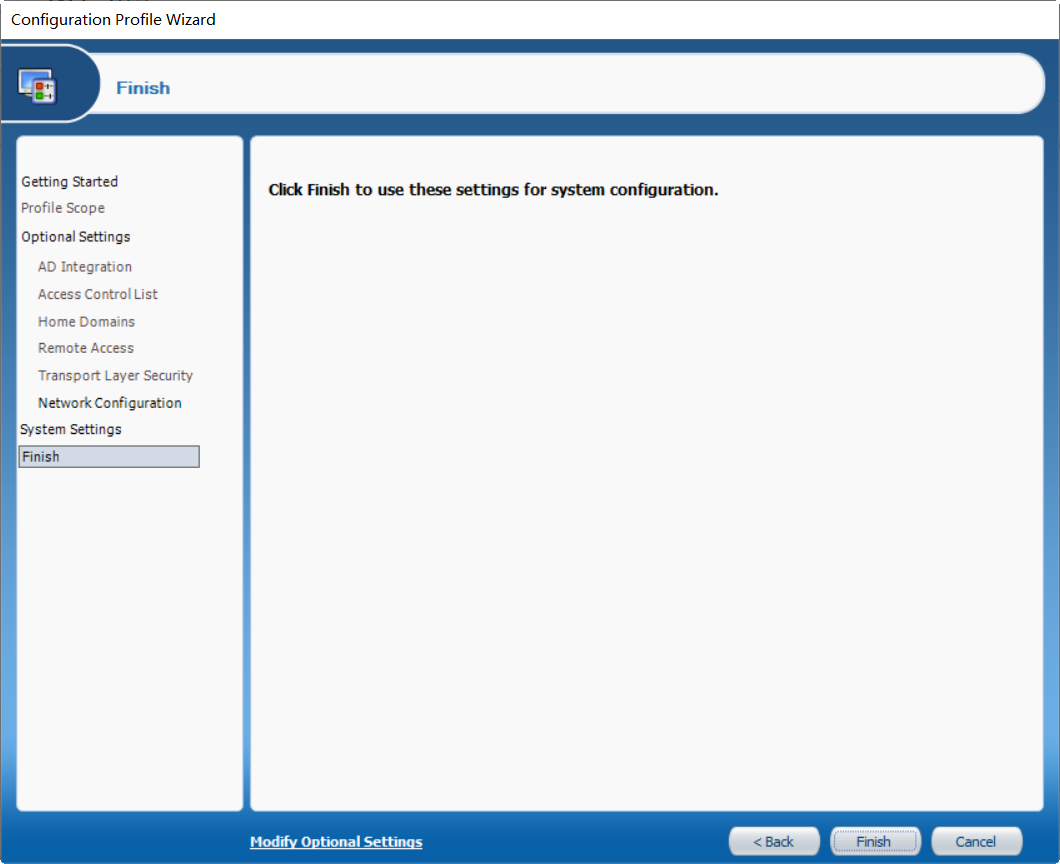Viewport: 1060px width, 864px height.
Task: Click the Configuration Profile Wizard title bar
Action: click(x=530, y=20)
